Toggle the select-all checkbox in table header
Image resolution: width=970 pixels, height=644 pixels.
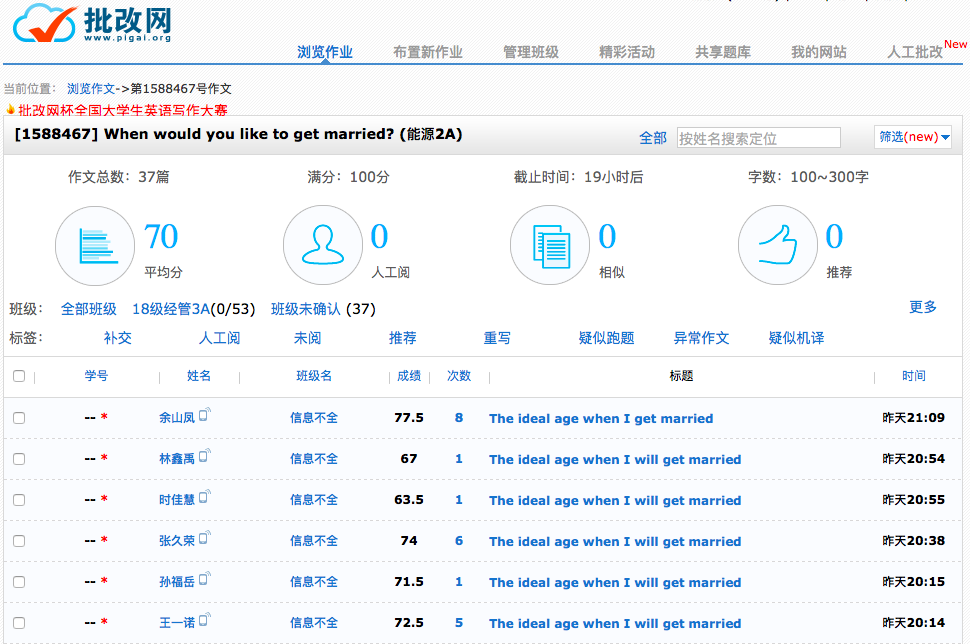pos(19,376)
